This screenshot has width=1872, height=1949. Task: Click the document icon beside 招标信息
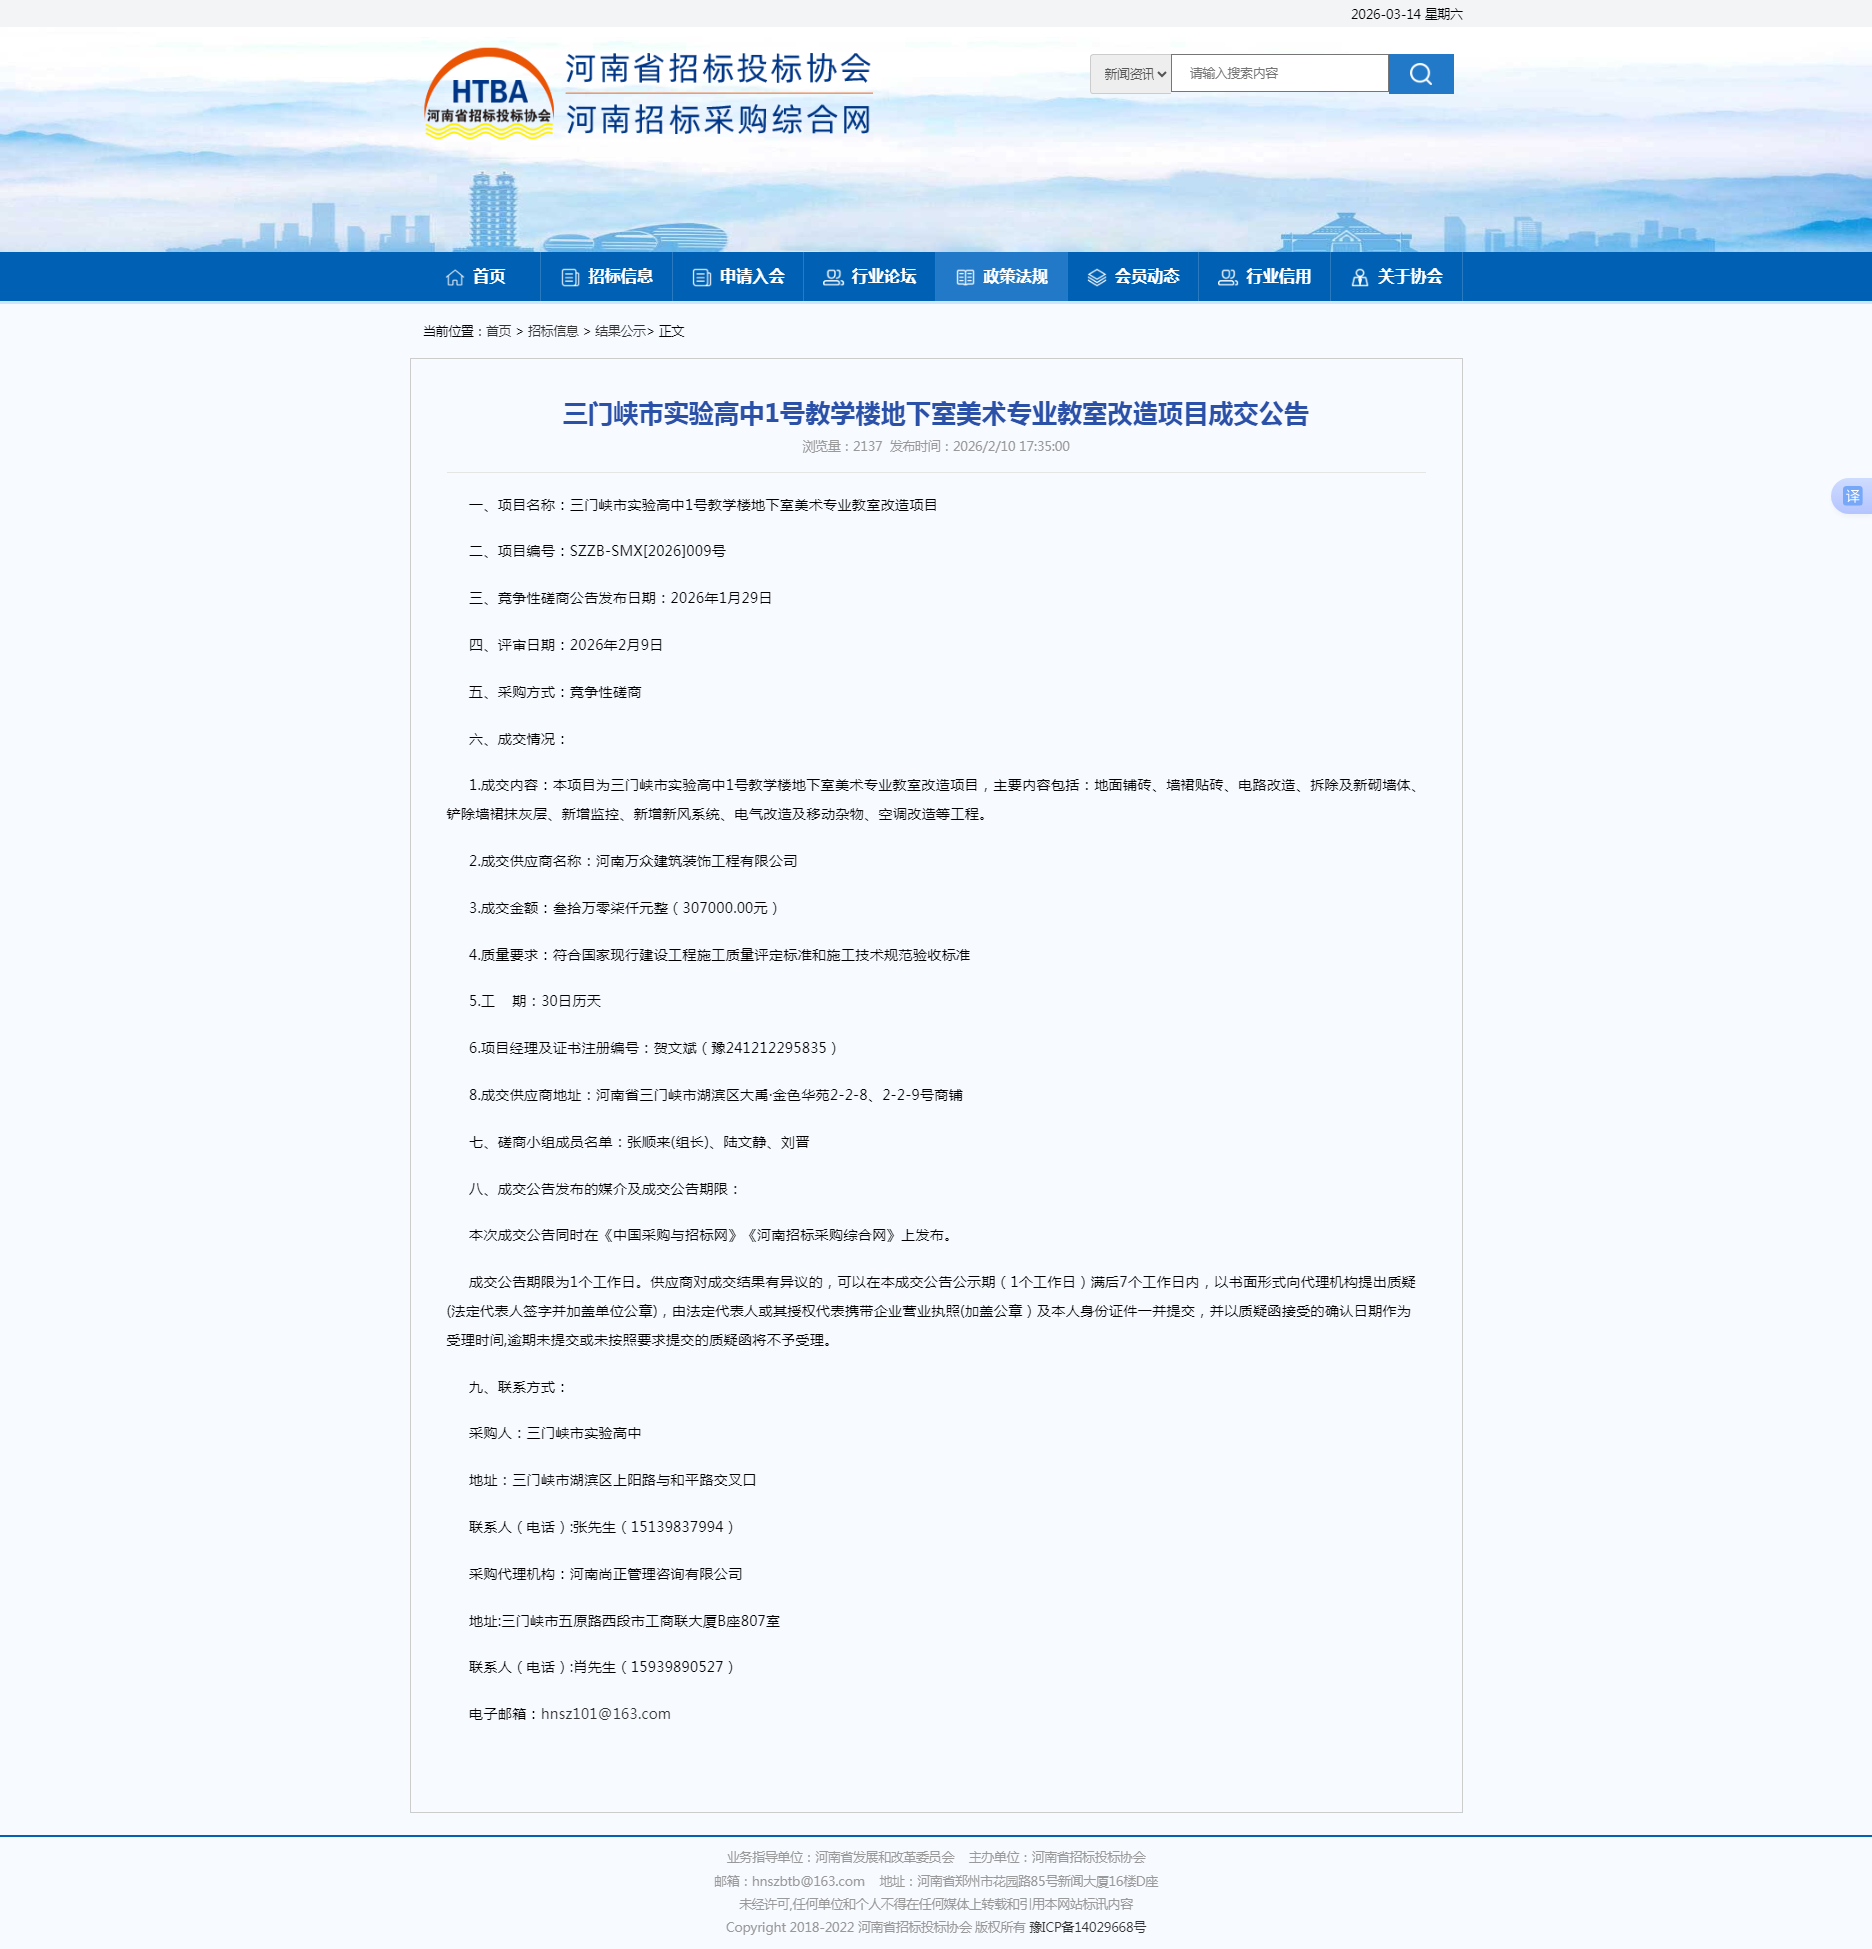570,278
